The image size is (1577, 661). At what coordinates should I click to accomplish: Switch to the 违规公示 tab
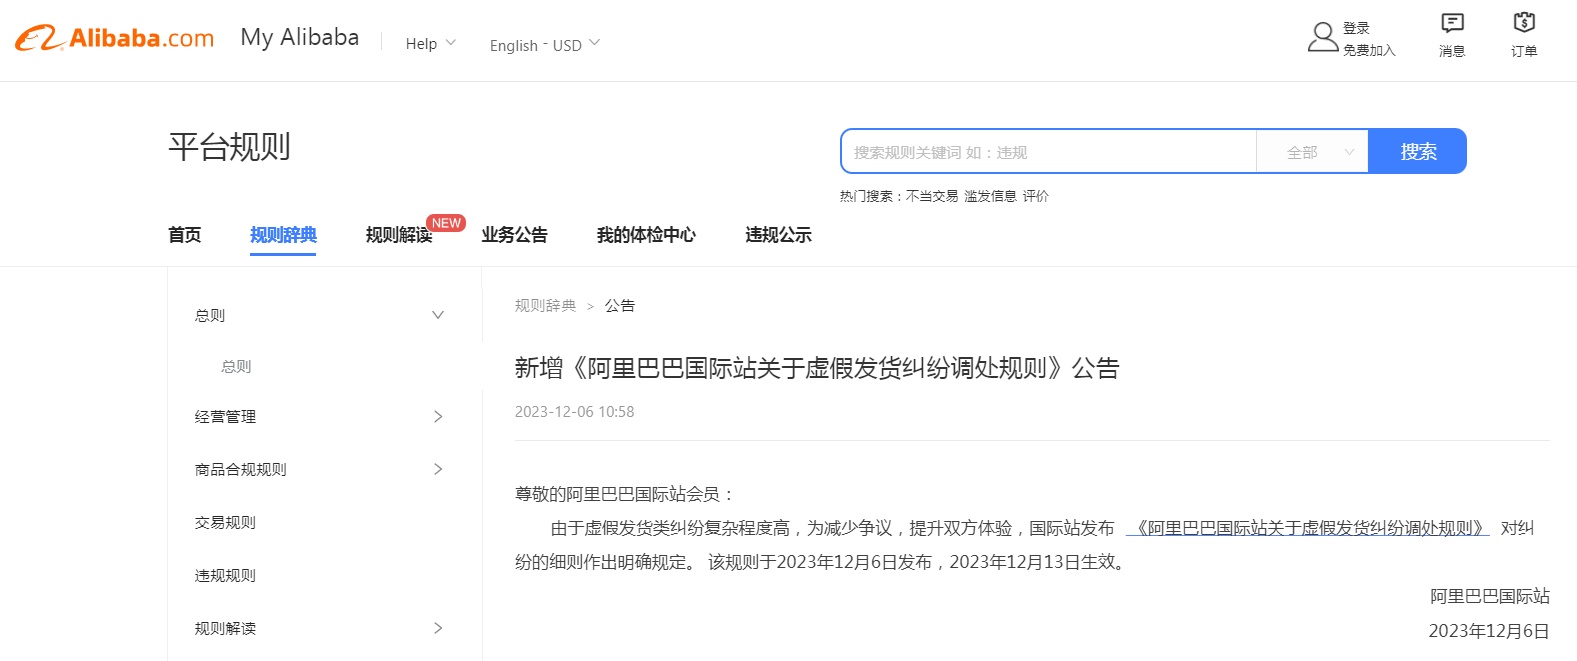coord(778,235)
